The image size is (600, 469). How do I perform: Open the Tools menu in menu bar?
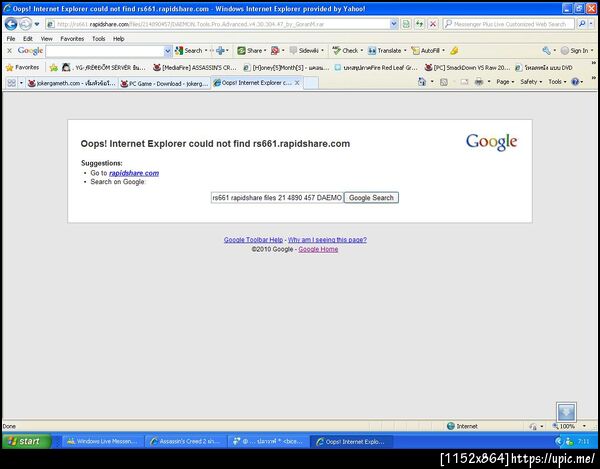(98, 39)
